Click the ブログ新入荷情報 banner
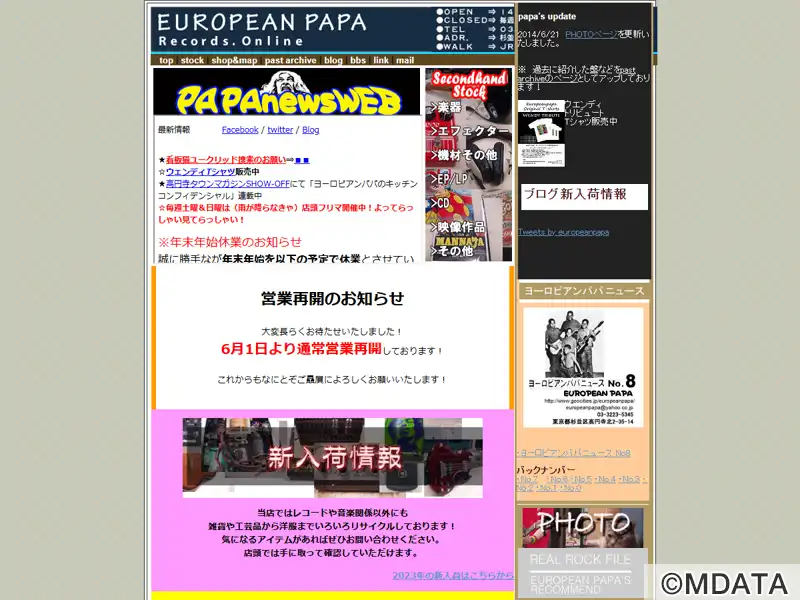 click(x=585, y=196)
